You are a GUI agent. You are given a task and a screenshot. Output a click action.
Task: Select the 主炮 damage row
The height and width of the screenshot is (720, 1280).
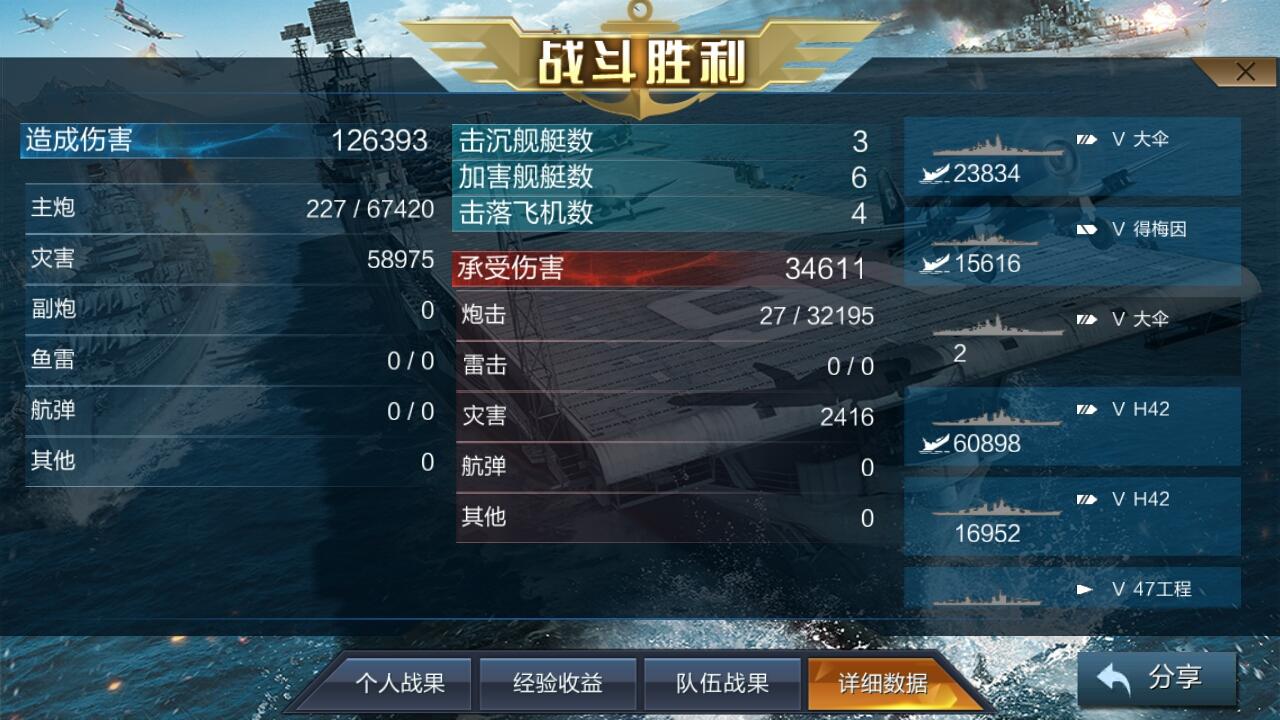click(232, 208)
